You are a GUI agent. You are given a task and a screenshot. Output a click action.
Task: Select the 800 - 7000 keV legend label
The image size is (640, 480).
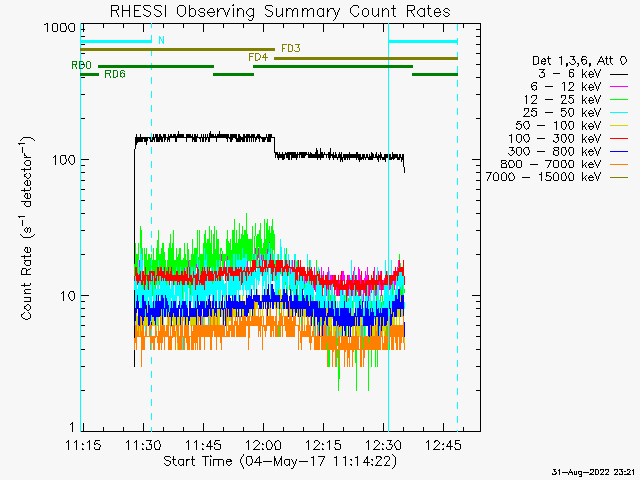pyautogui.click(x=551, y=164)
